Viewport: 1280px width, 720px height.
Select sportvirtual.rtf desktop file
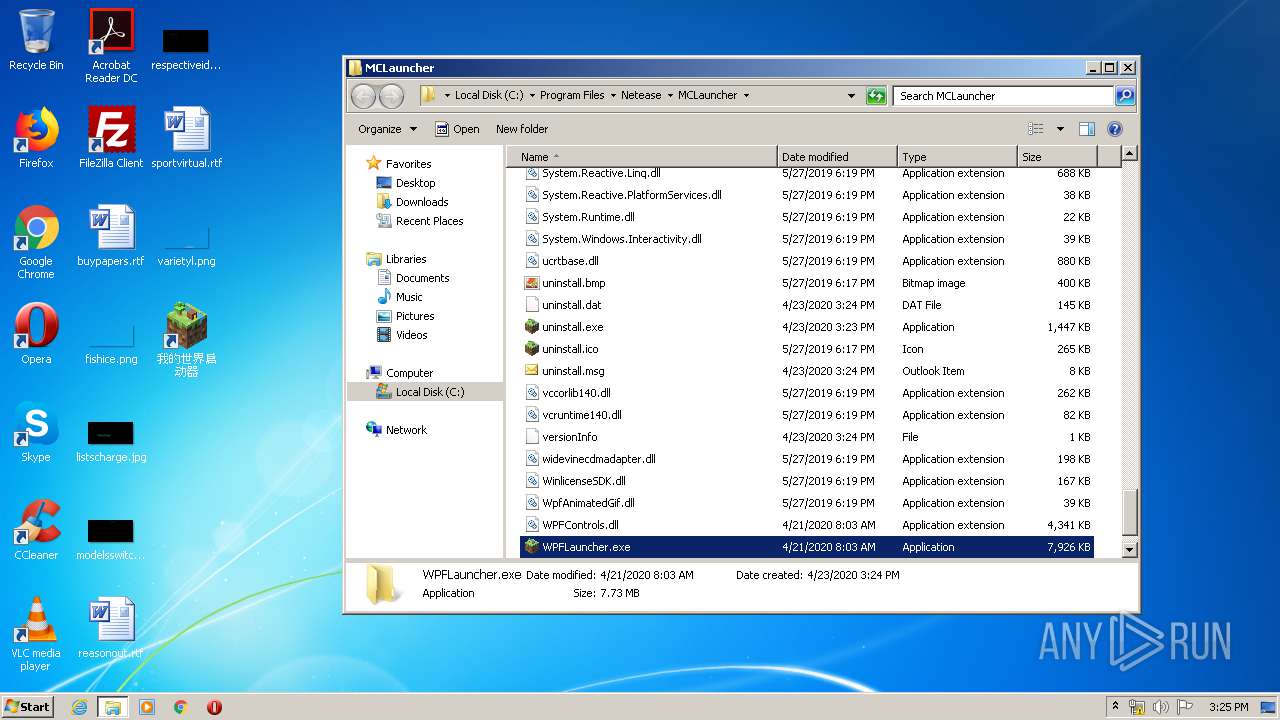click(186, 138)
